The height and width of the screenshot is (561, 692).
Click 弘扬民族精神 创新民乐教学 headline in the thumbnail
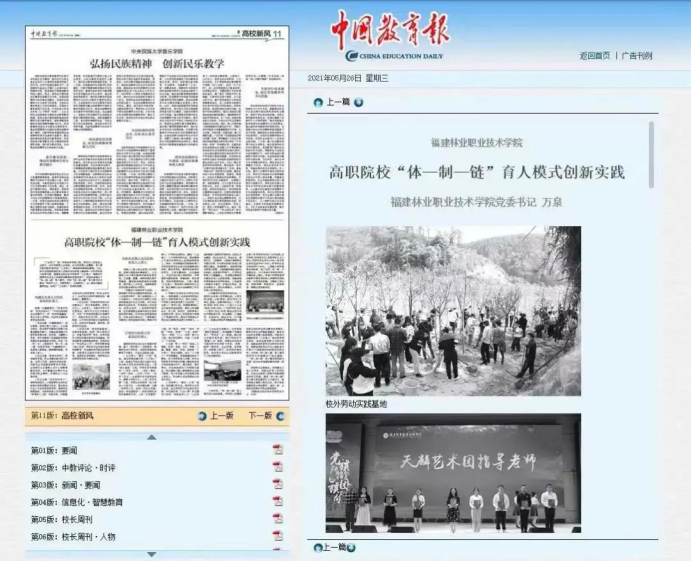[157, 63]
